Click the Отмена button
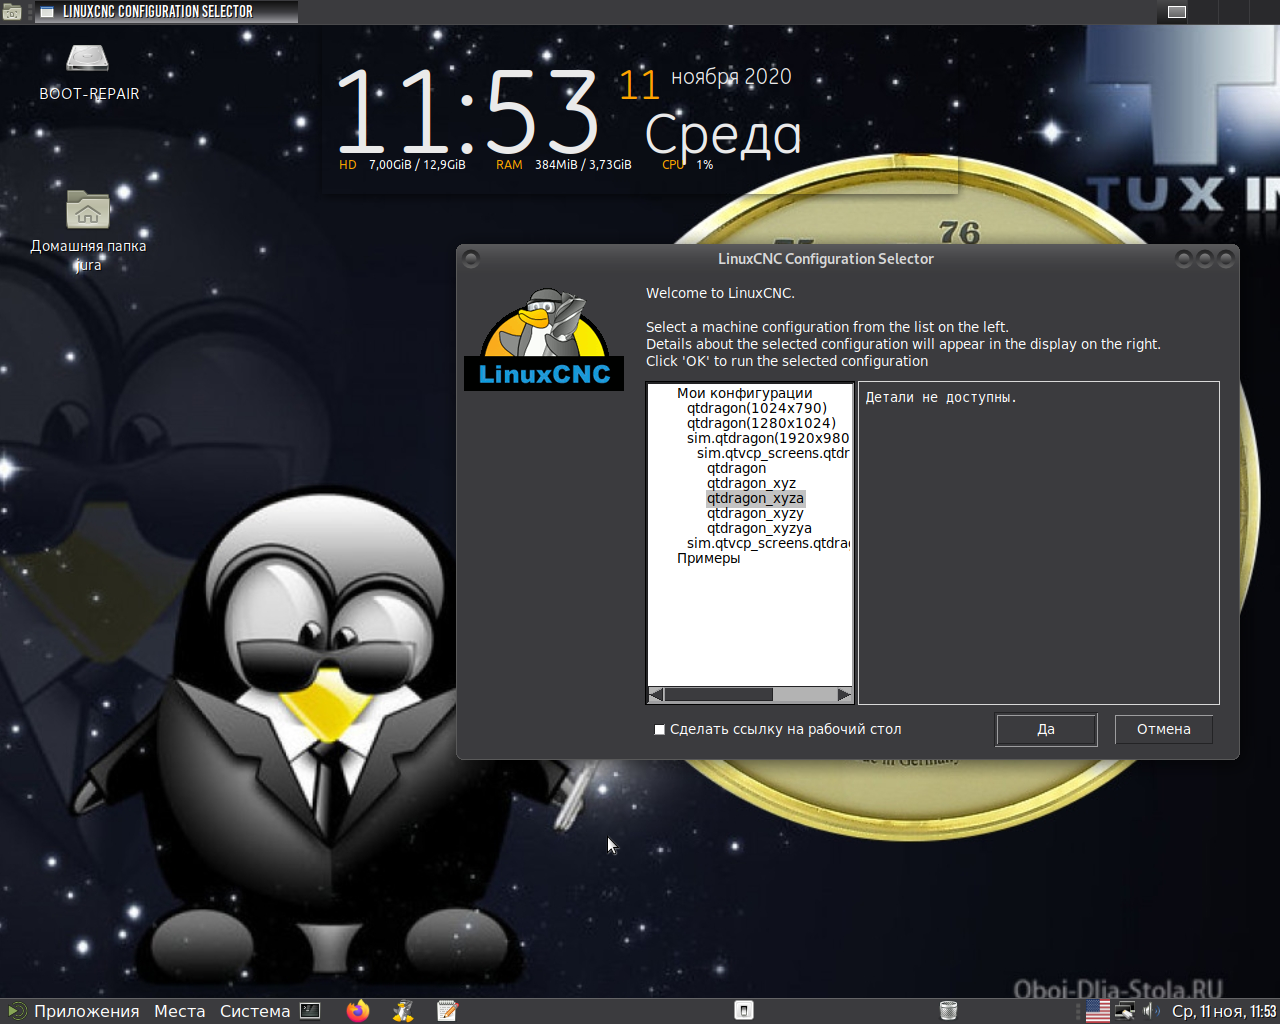Image resolution: width=1280 pixels, height=1024 pixels. coord(1163,729)
